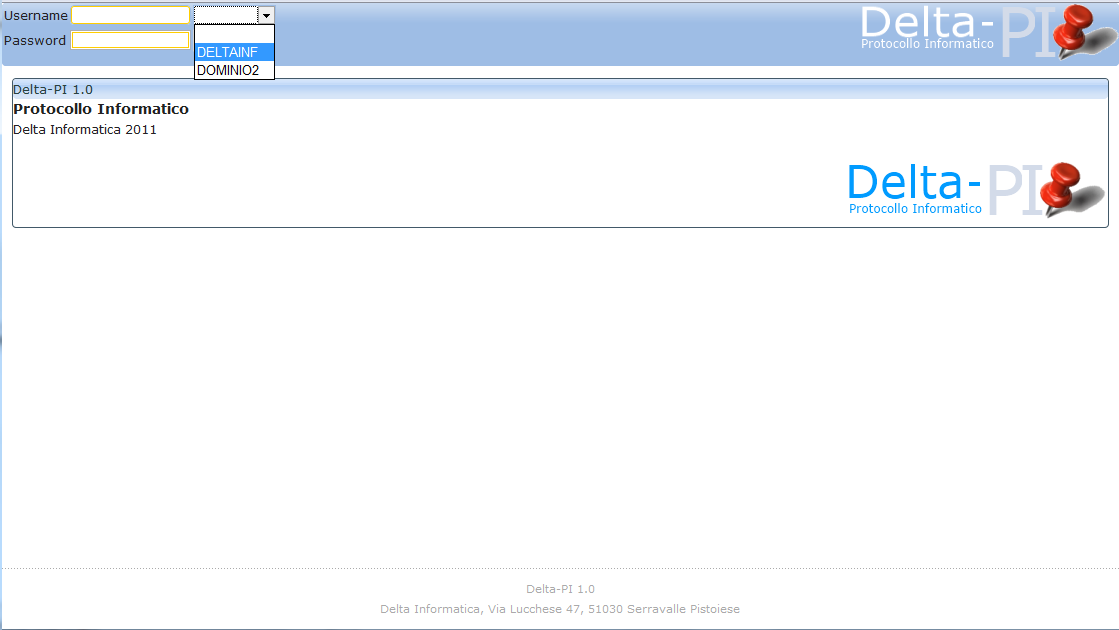Screen dimensions: 1119x630
Task: Click the Username input field
Action: point(131,15)
